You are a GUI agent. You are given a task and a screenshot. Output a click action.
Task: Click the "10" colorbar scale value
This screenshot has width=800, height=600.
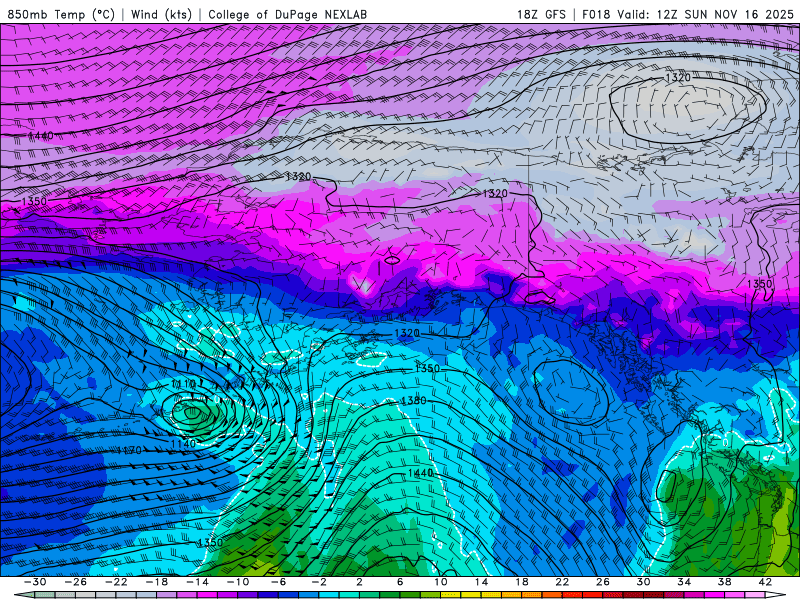pyautogui.click(x=441, y=582)
